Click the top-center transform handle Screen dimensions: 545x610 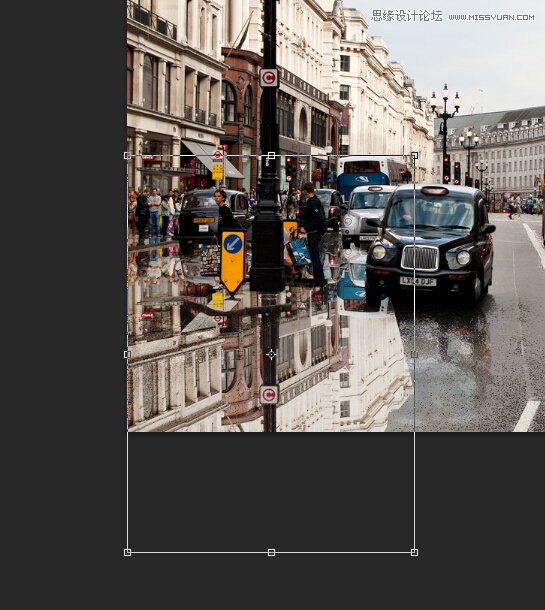pos(272,156)
